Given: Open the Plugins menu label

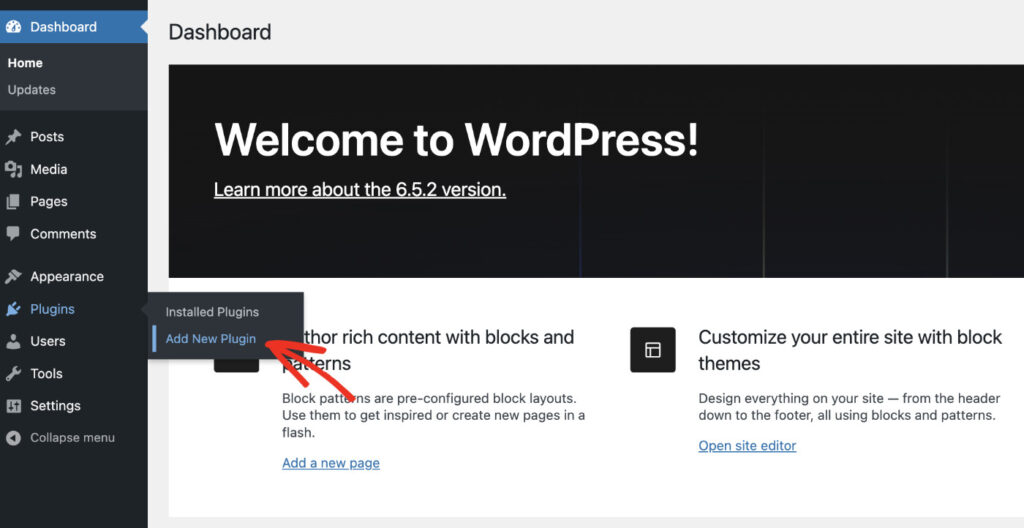Looking at the screenshot, I should 52,309.
